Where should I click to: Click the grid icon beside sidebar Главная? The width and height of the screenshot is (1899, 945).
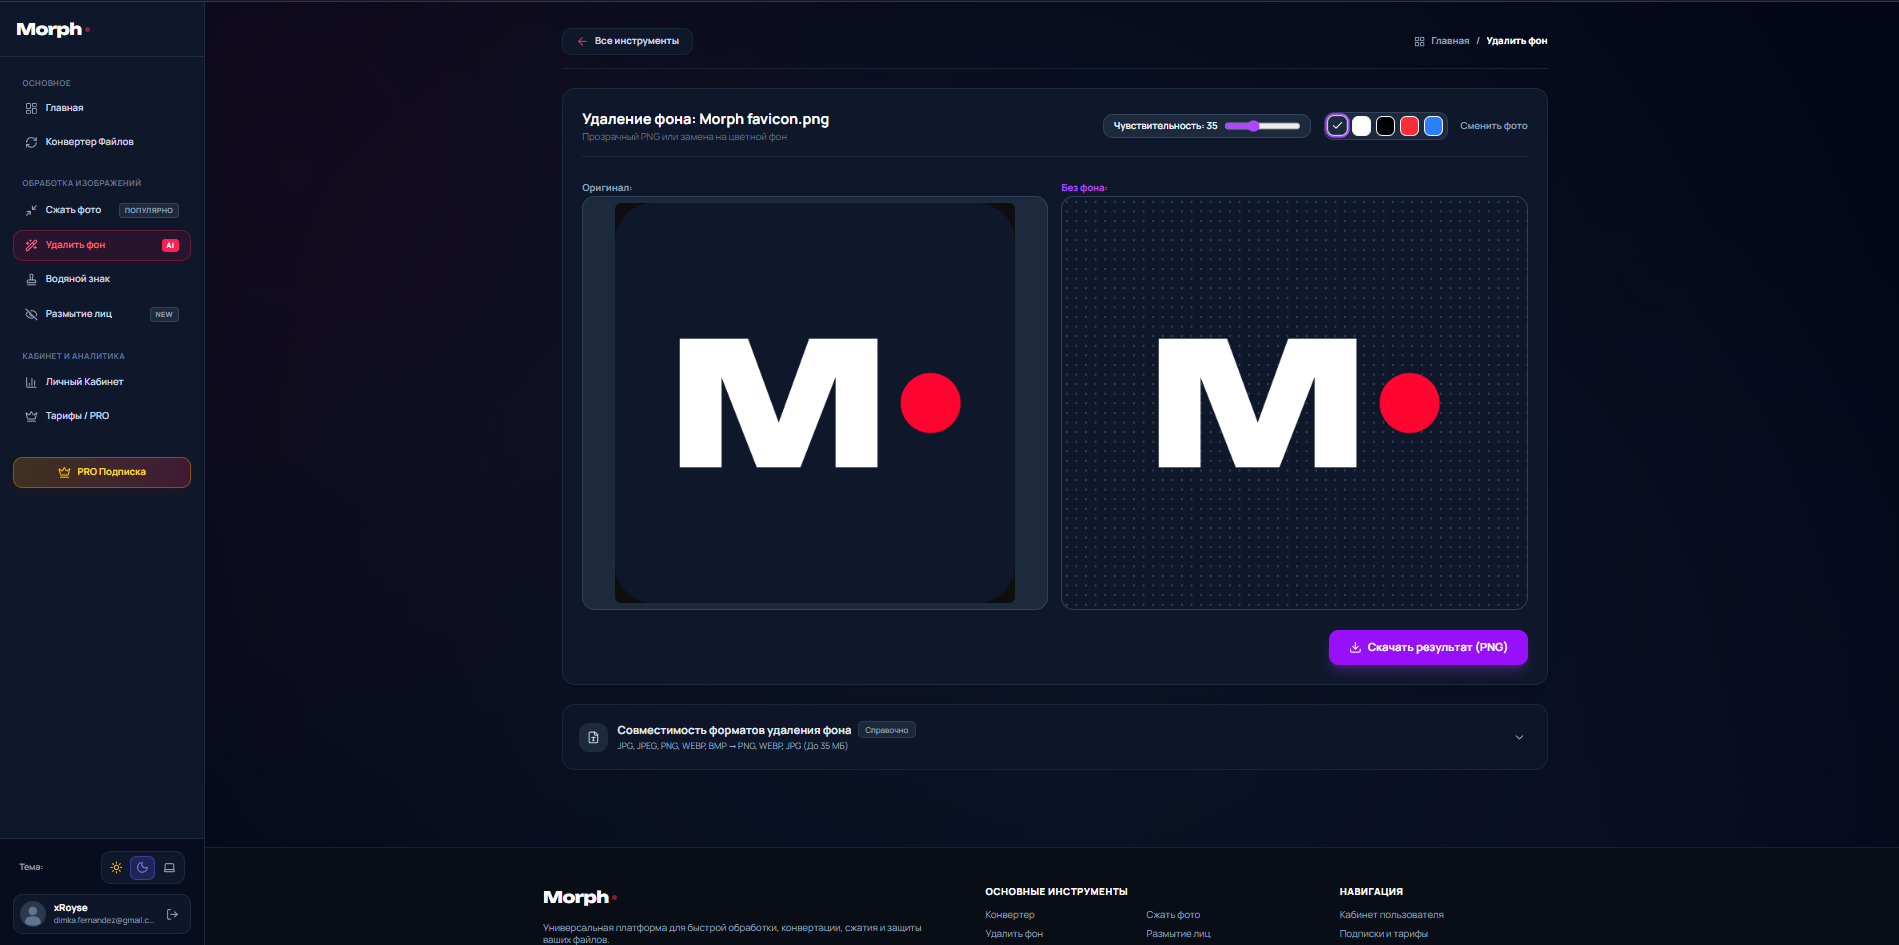pyautogui.click(x=31, y=108)
